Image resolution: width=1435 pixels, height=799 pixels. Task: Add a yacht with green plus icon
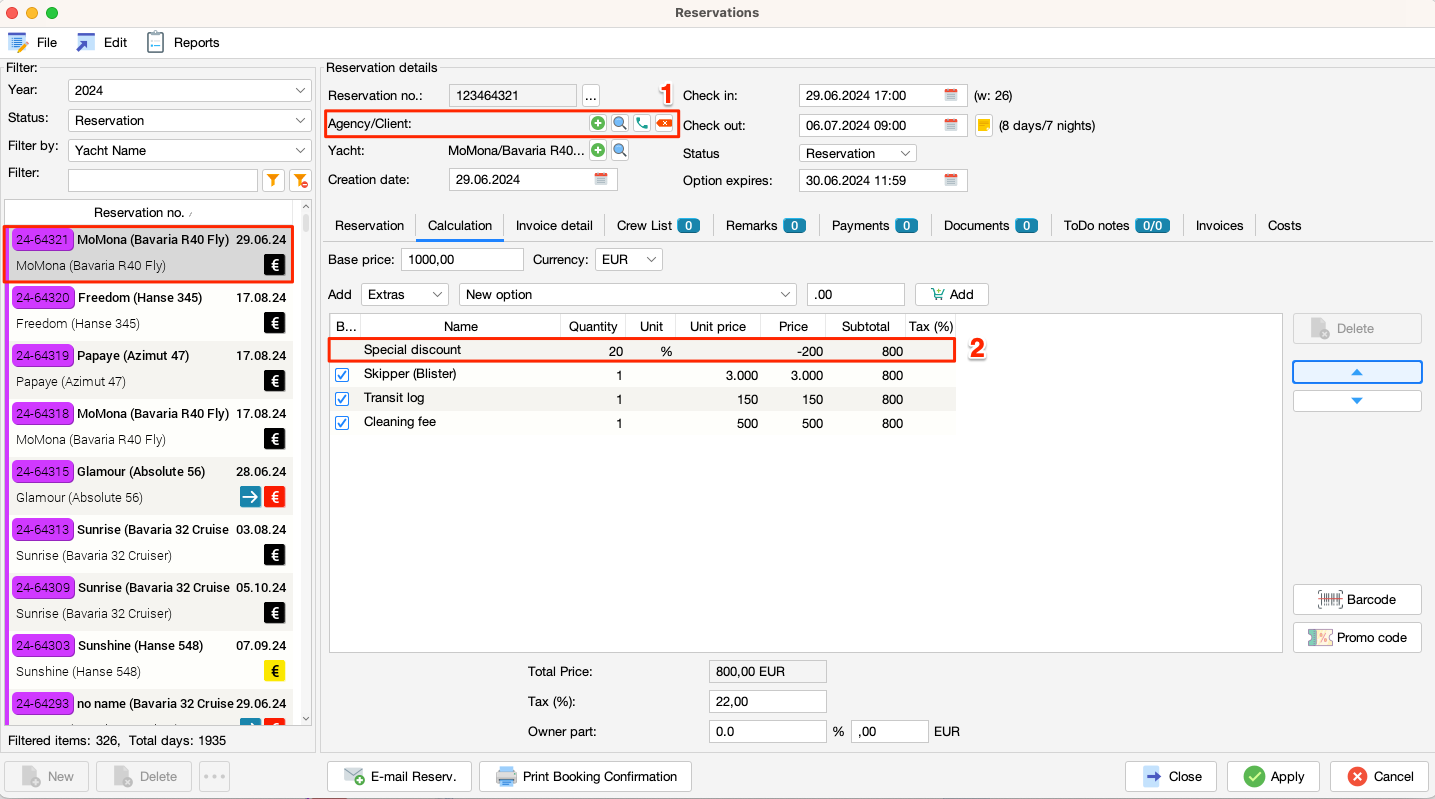(x=598, y=151)
